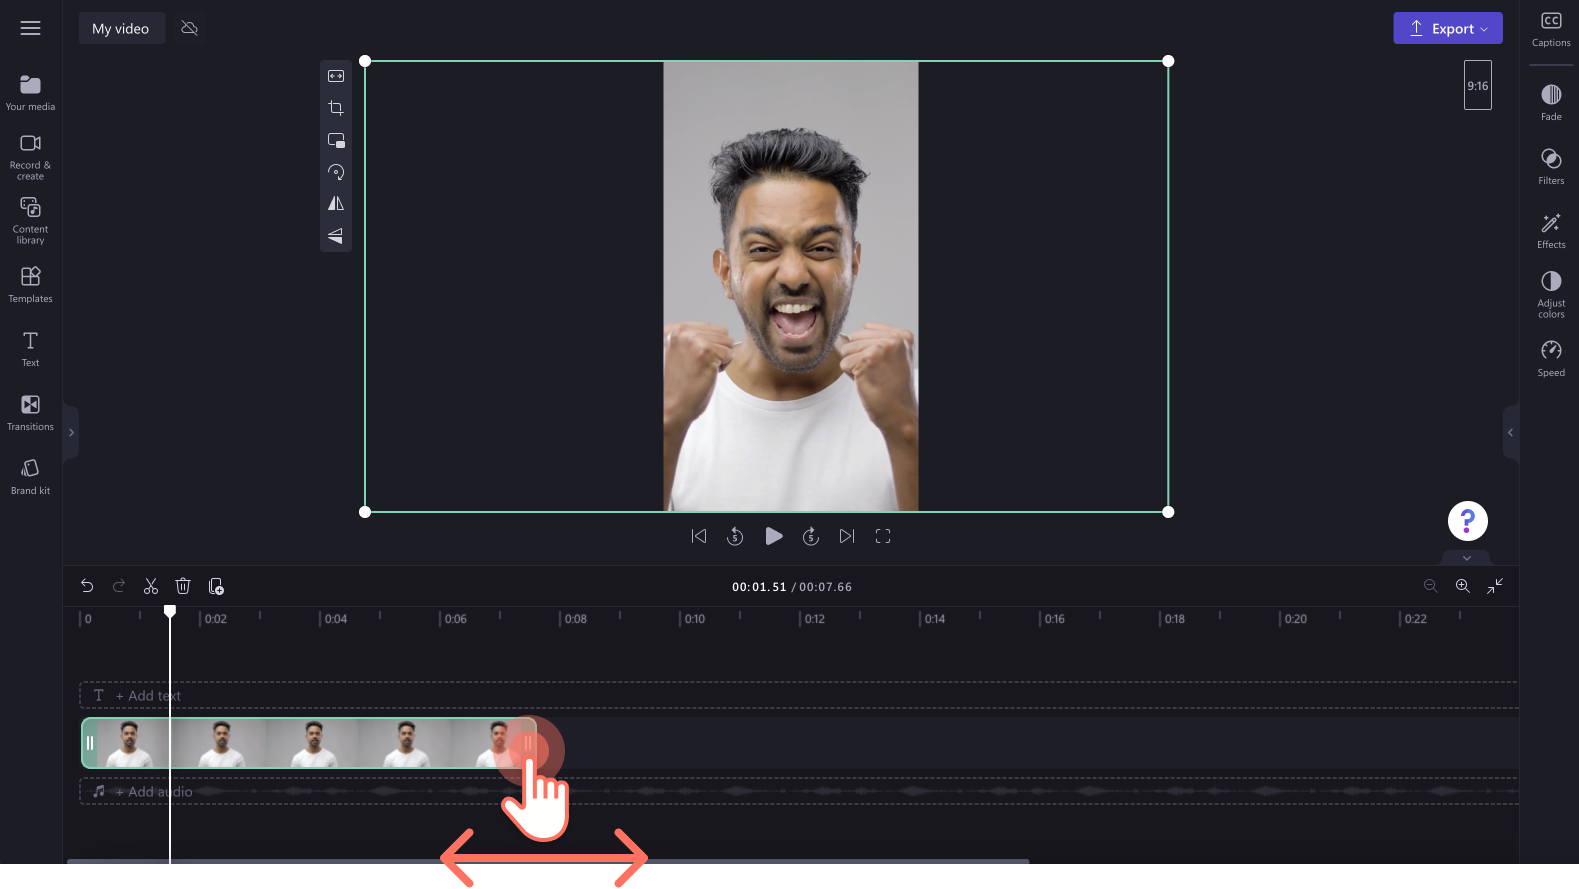The width and height of the screenshot is (1579, 889).
Task: Redo the last action
Action: tap(119, 586)
